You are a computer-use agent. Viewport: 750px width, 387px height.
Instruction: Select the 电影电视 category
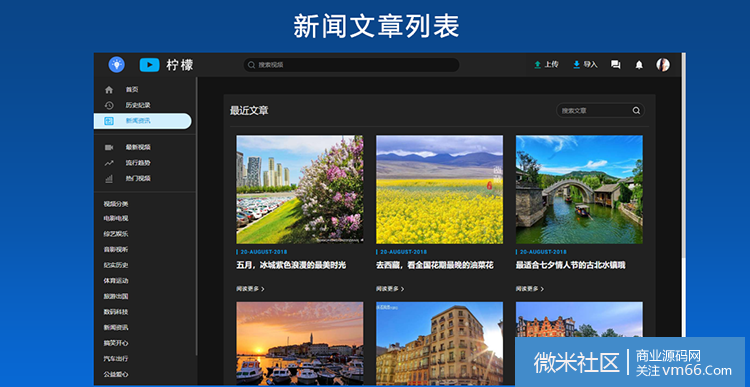tap(116, 219)
